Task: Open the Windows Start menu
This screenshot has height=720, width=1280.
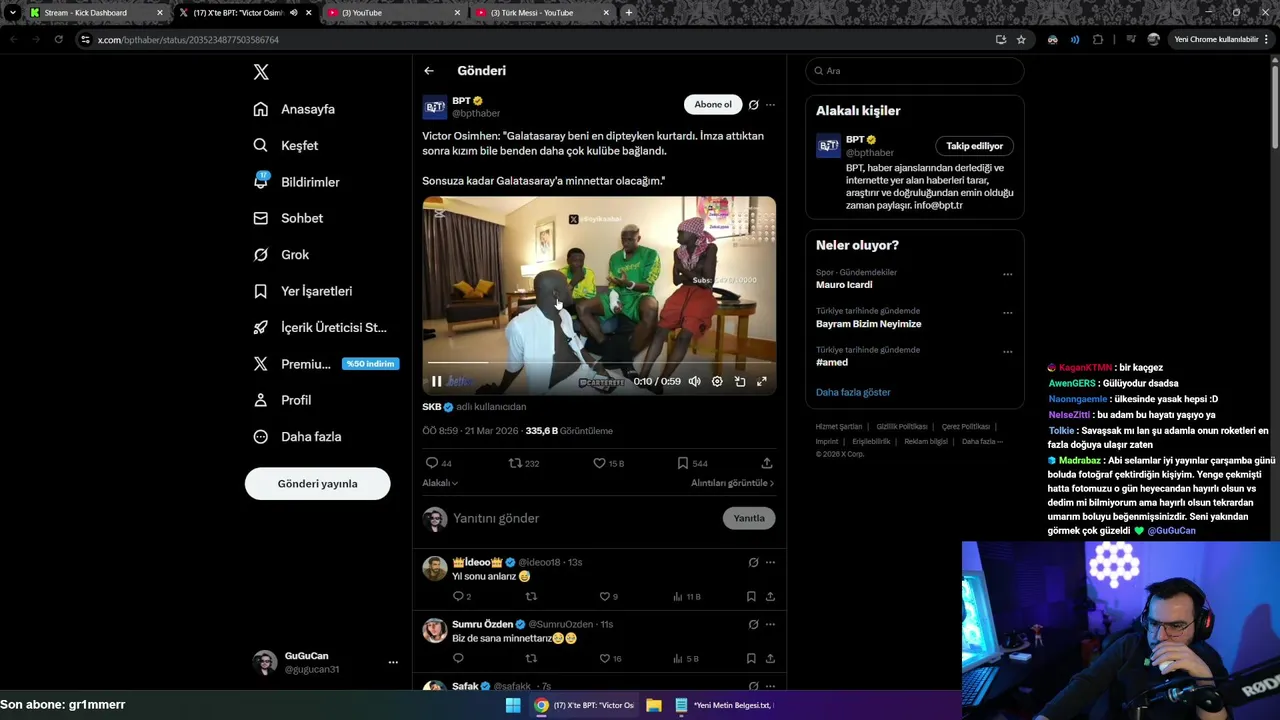Action: click(513, 705)
